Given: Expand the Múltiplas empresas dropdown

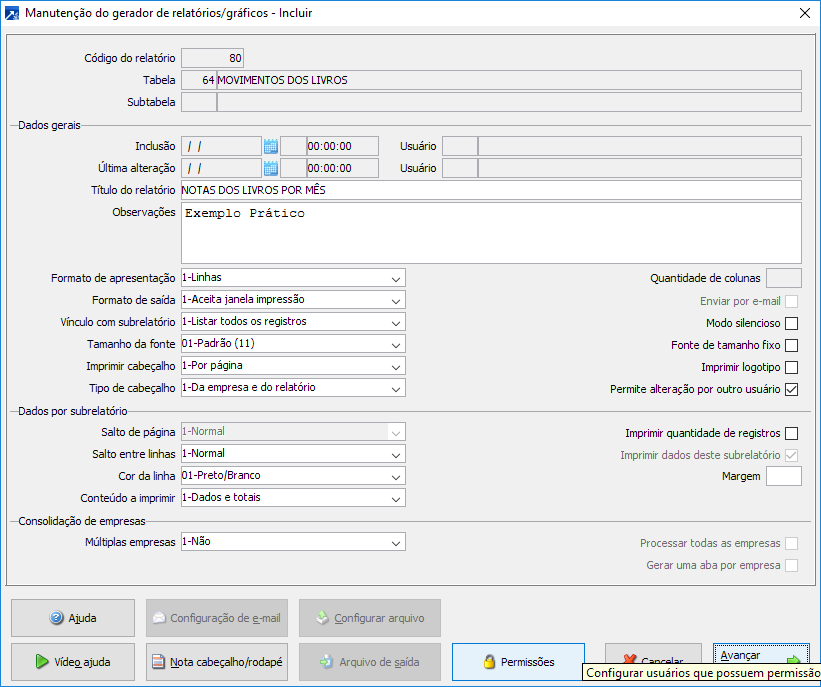Looking at the screenshot, I should click(396, 542).
